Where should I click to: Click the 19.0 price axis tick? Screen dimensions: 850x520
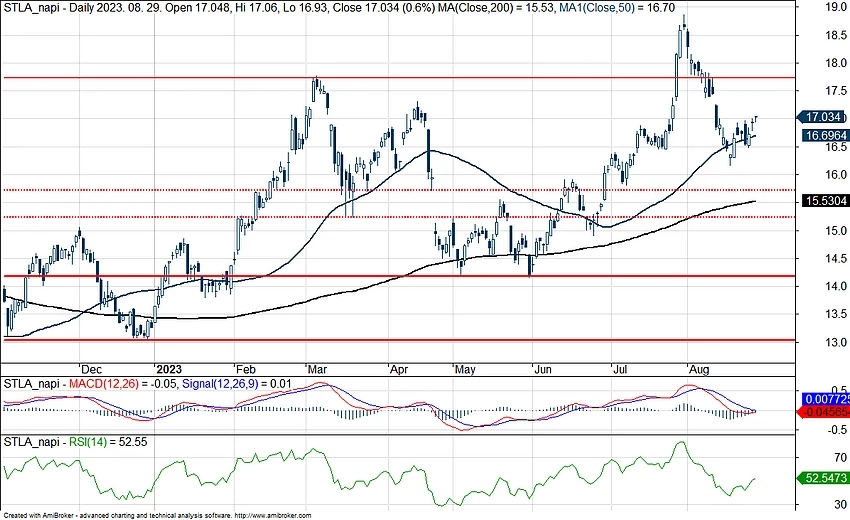pos(836,7)
